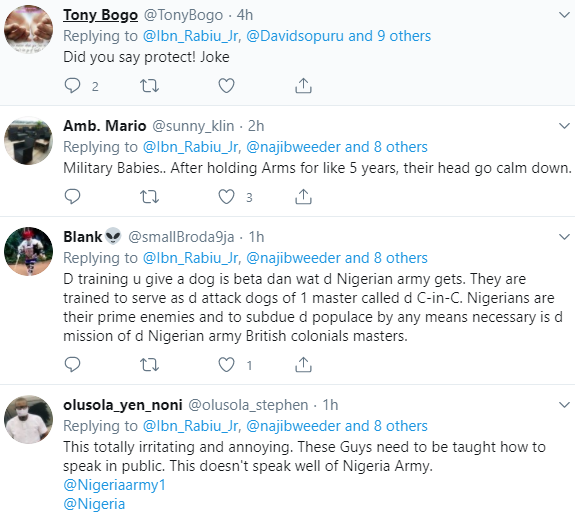The width and height of the screenshot is (575, 514).
Task: Like Tony Bogo's 'Did you say protect' tweet
Action: tap(226, 86)
